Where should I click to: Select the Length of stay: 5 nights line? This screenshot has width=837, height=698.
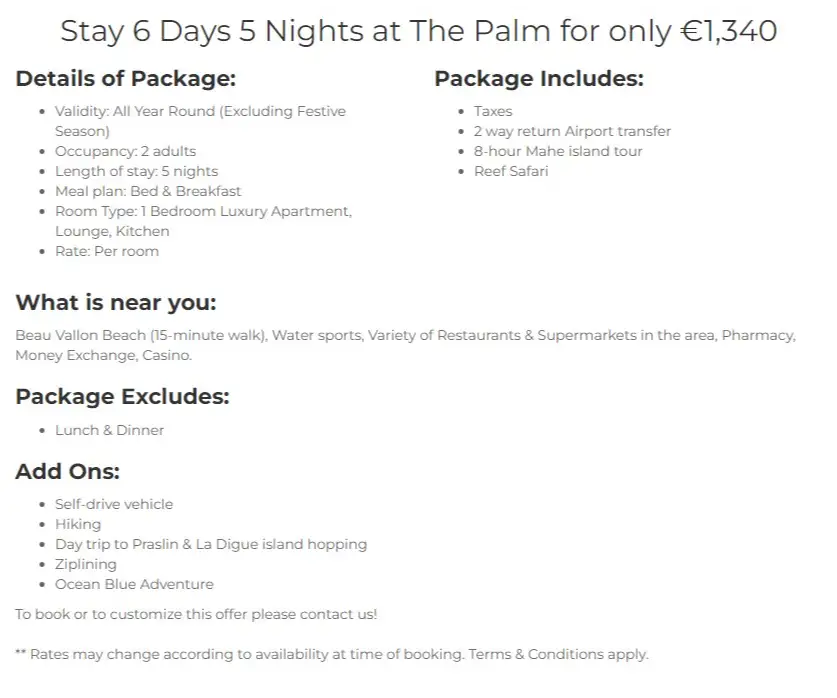[x=137, y=171]
